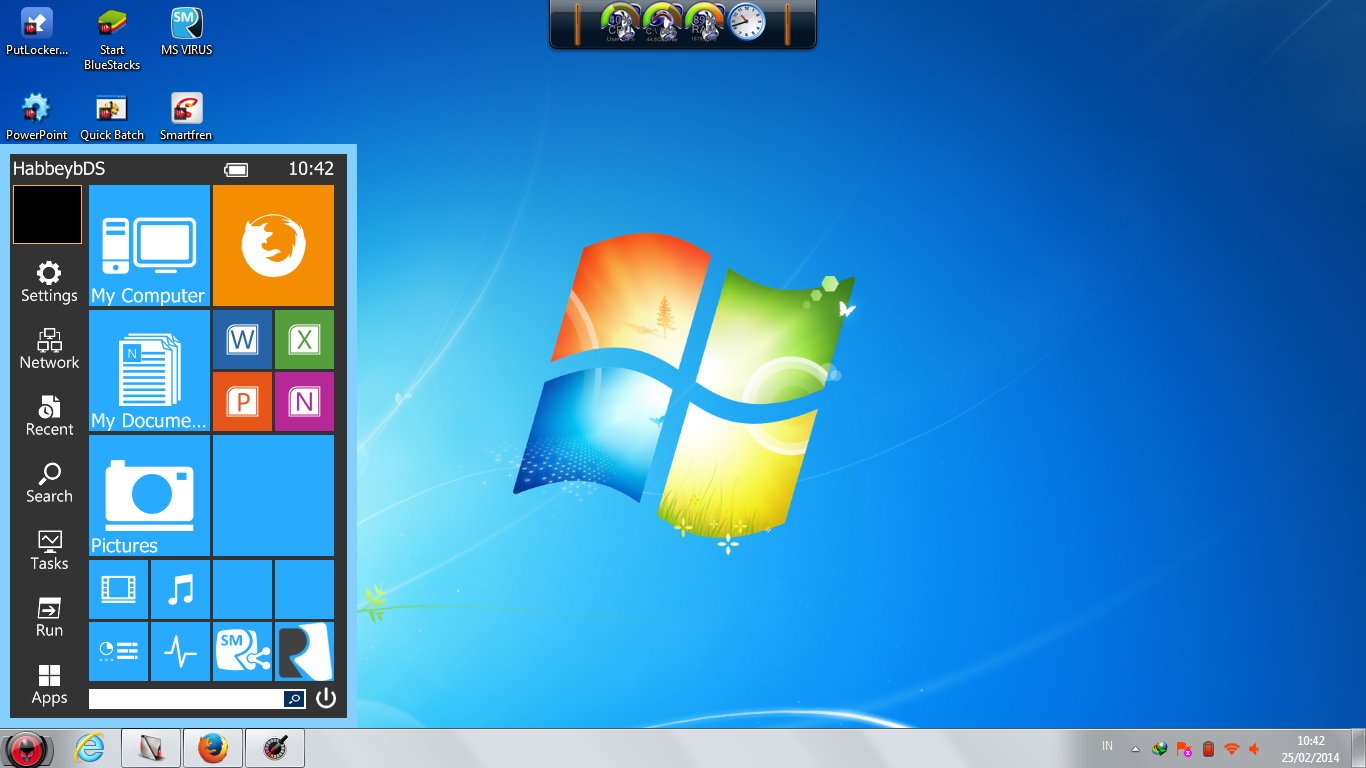
Task: Open the pulse monitor tile
Action: (180, 651)
